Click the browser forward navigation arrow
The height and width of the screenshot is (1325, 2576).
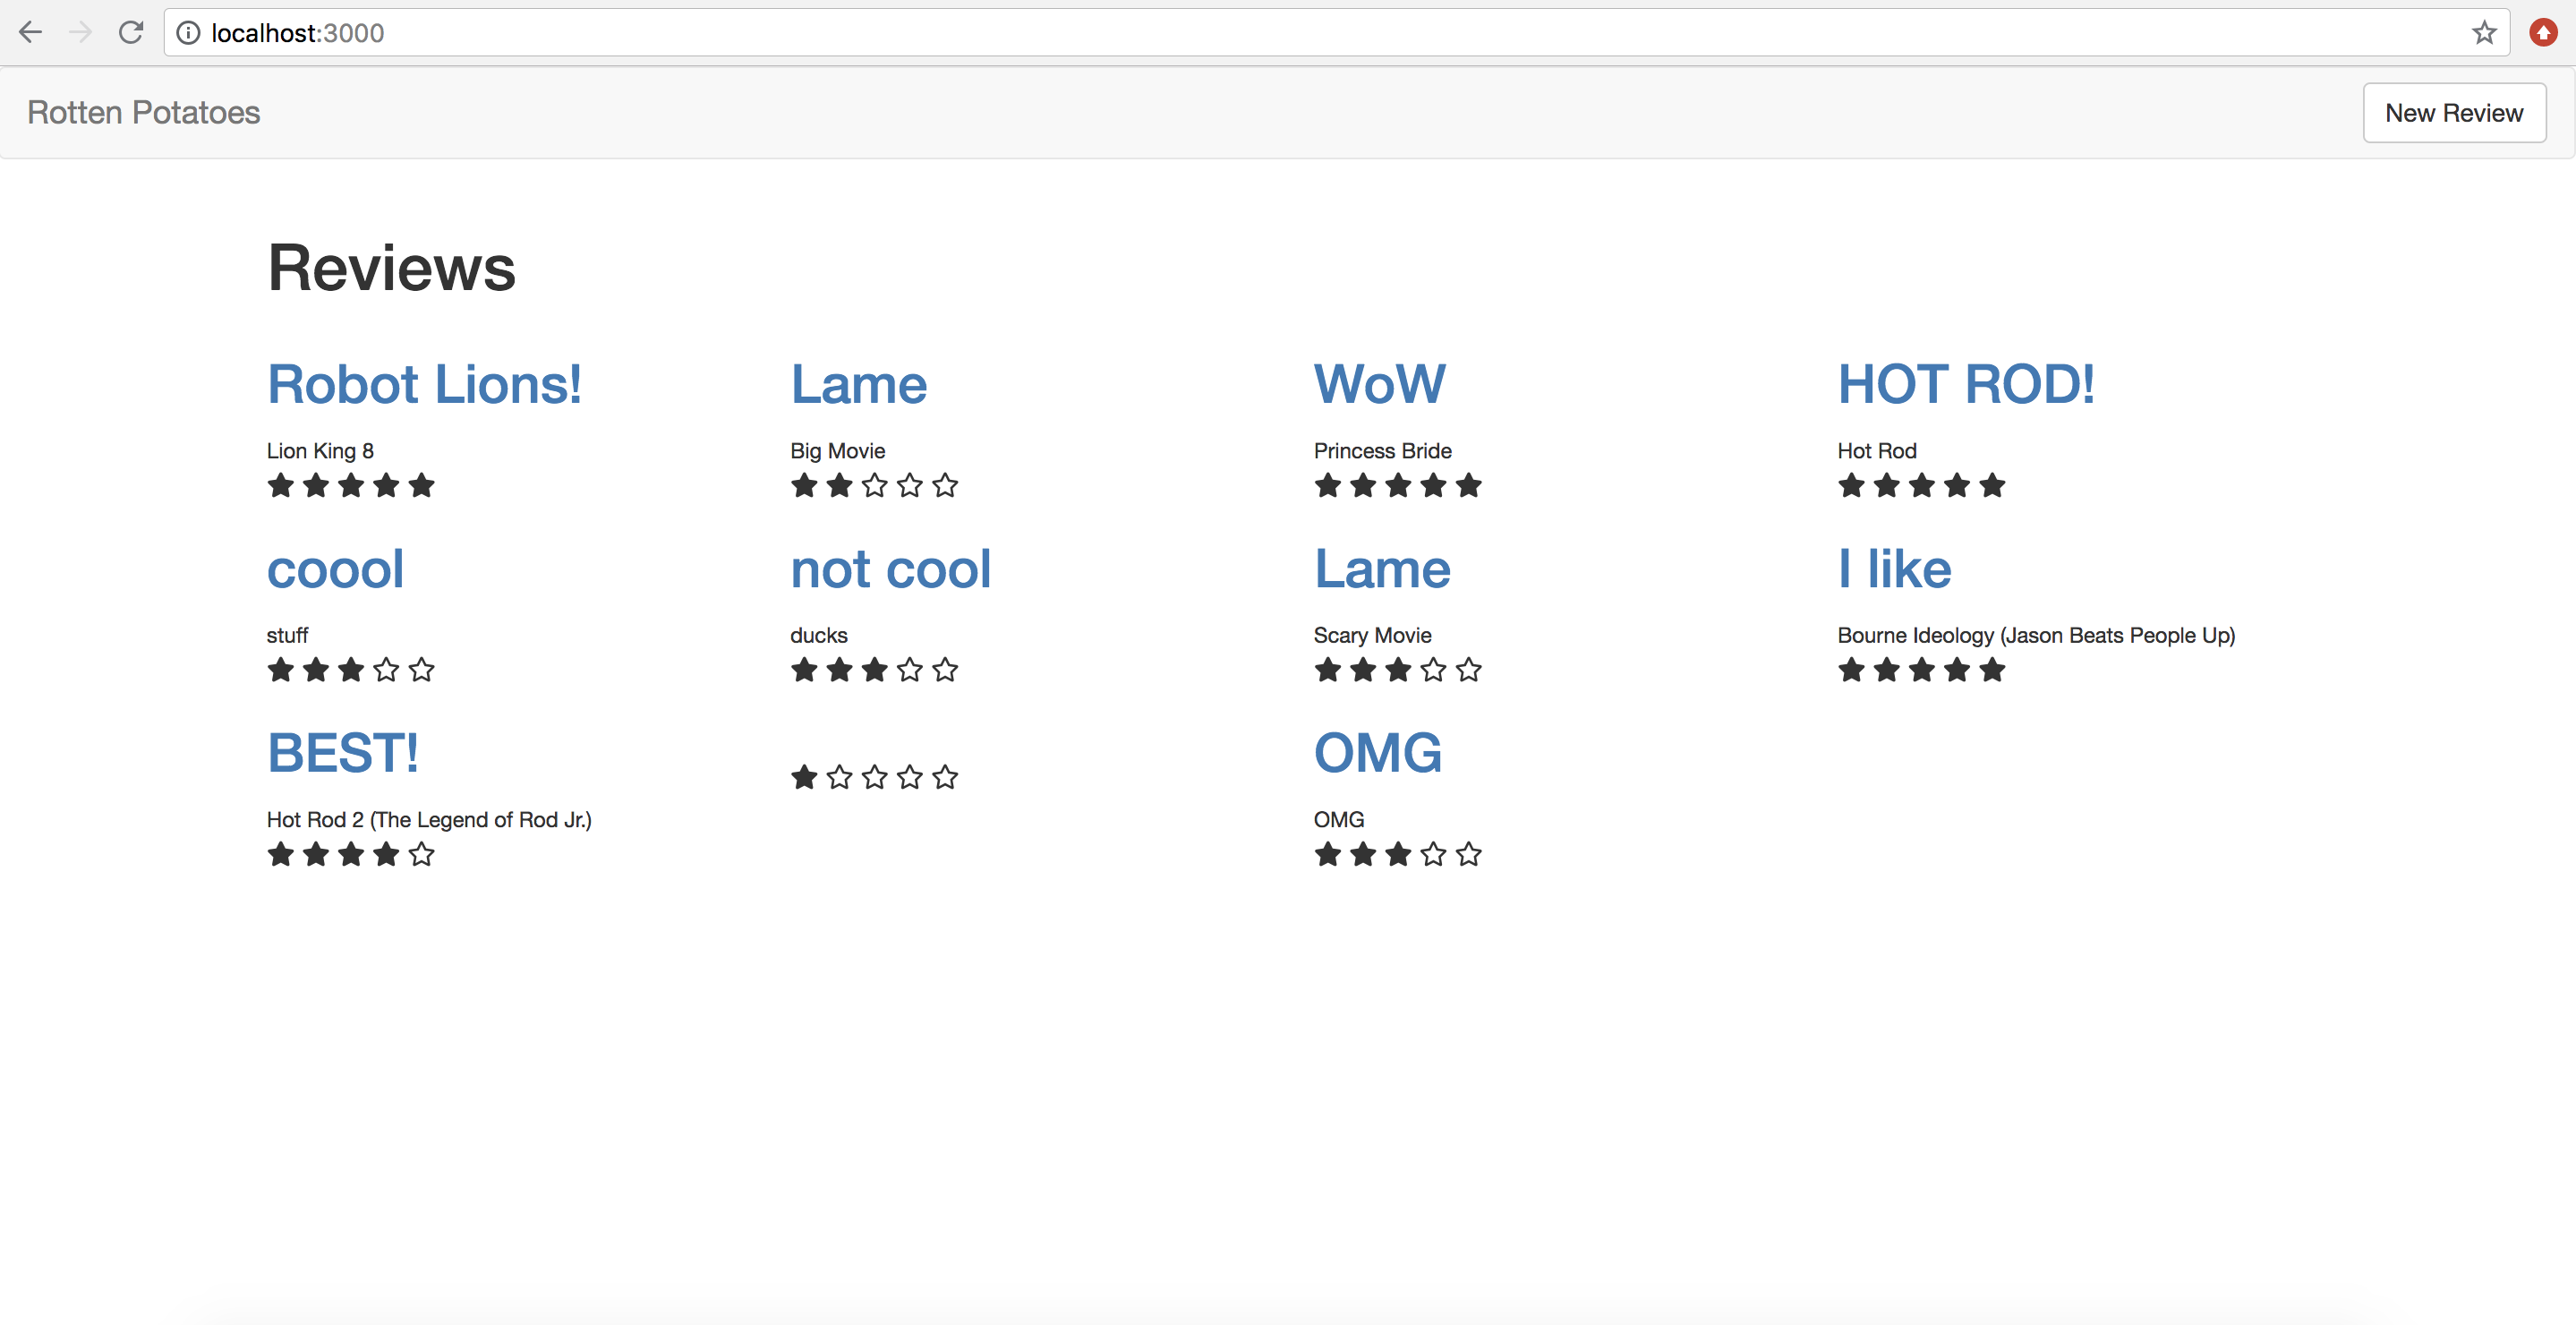(80, 32)
